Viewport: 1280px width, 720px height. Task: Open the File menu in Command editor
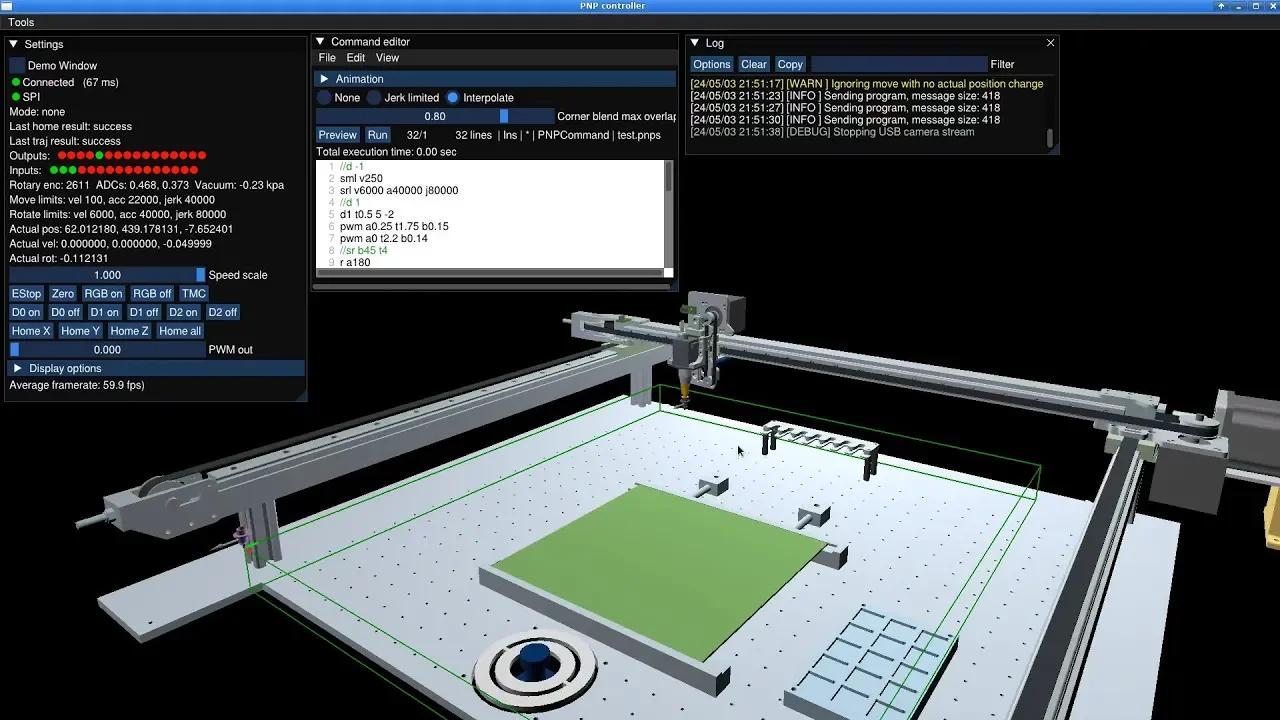(327, 58)
